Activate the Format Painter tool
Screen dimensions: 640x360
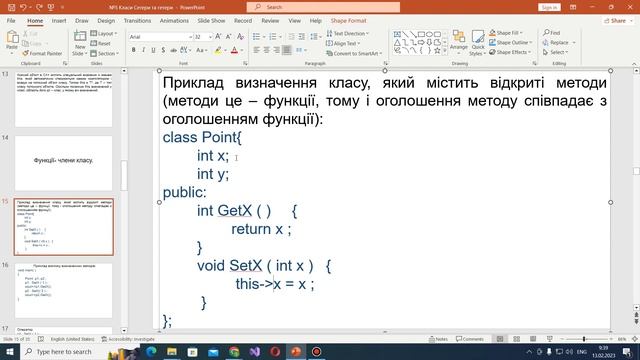click(x=42, y=53)
